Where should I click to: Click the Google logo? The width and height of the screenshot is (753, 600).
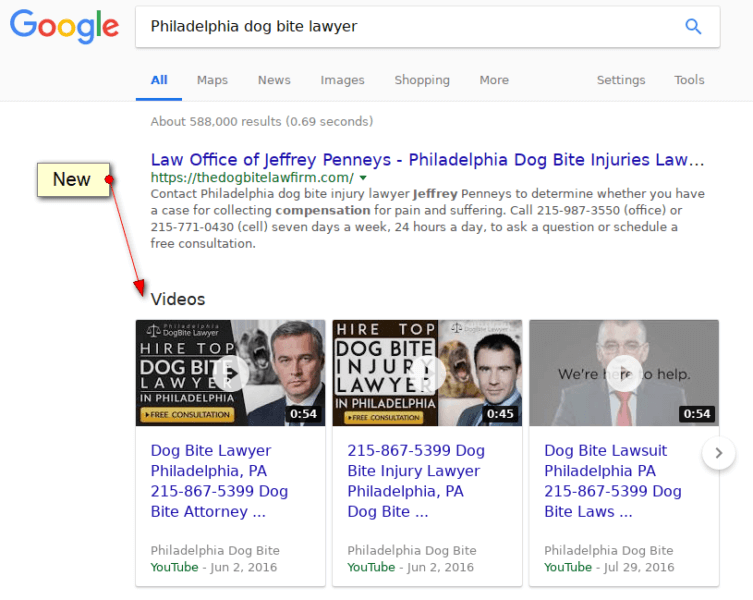tap(64, 27)
